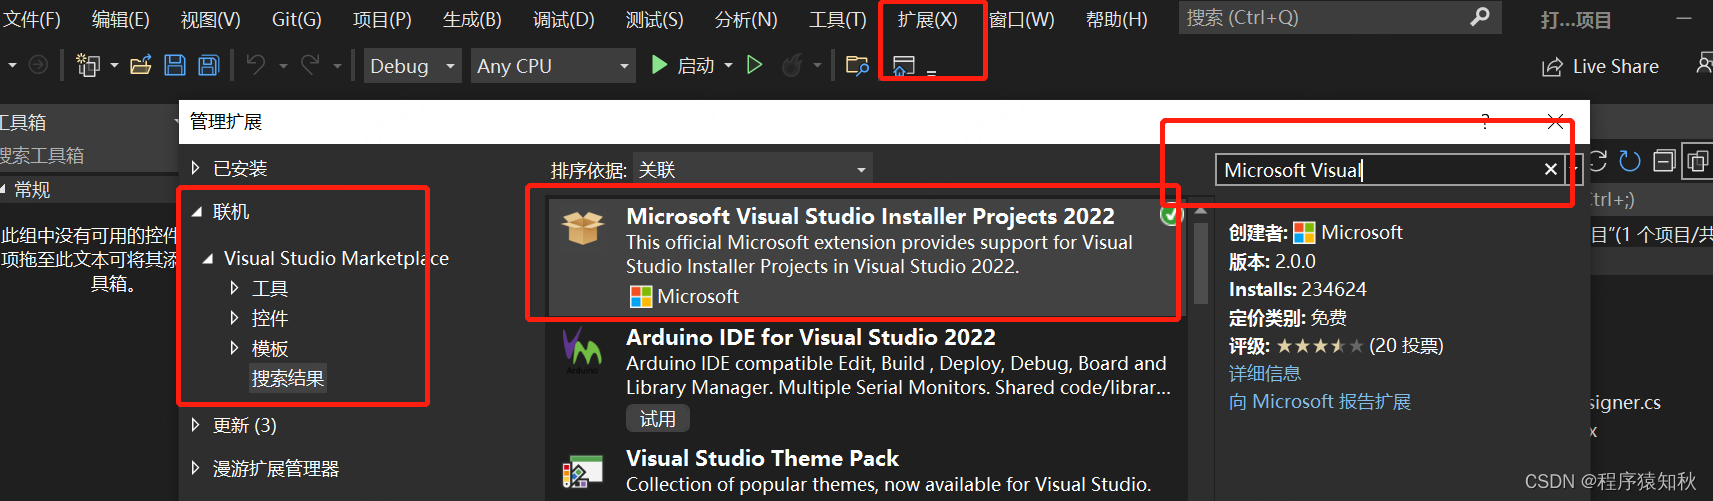The width and height of the screenshot is (1713, 501).
Task: Expand the 模板 category node
Action: [234, 348]
